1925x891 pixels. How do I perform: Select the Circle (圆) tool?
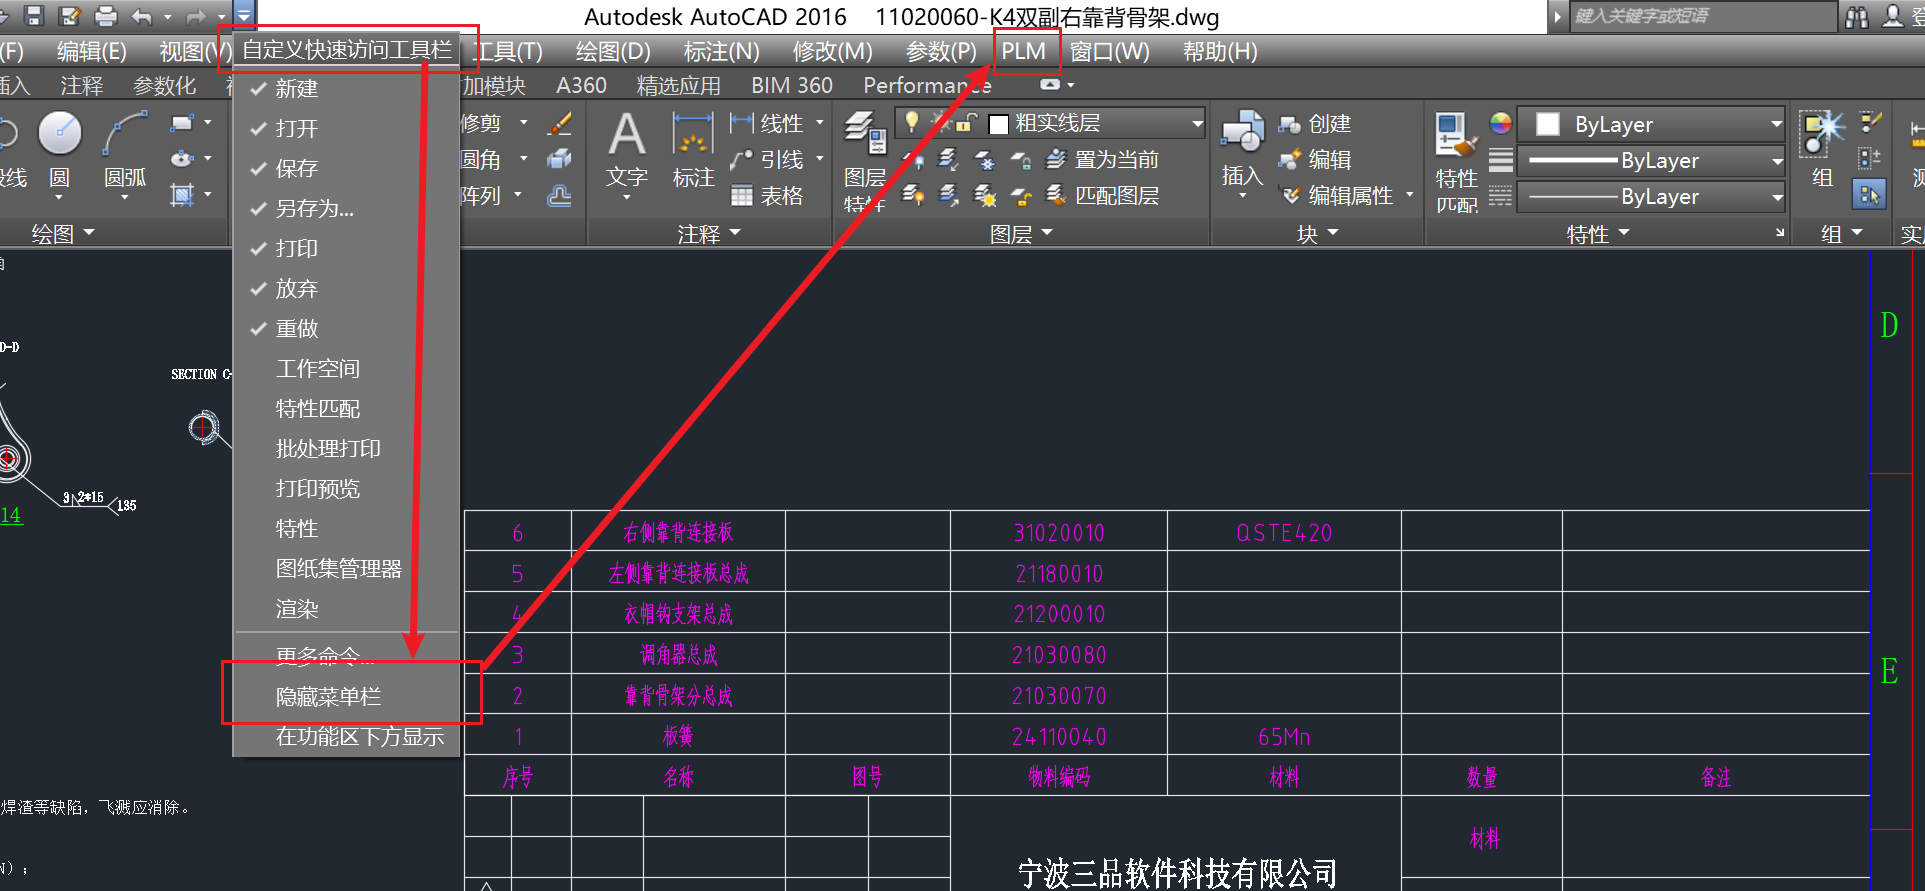click(x=60, y=150)
